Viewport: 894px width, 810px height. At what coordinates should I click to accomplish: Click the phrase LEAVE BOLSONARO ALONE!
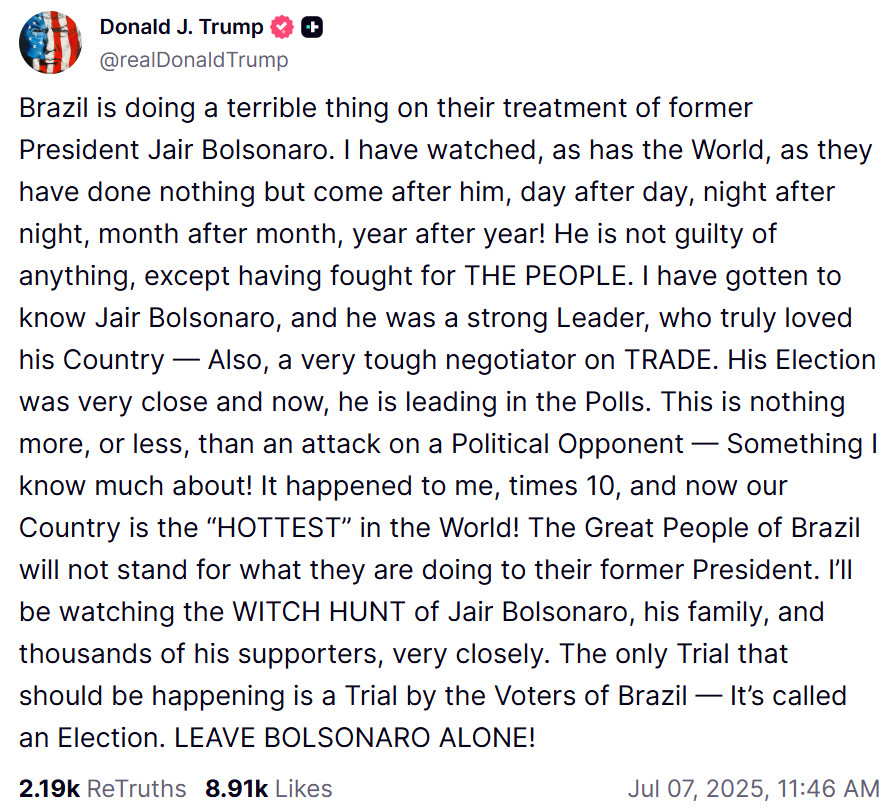click(355, 738)
